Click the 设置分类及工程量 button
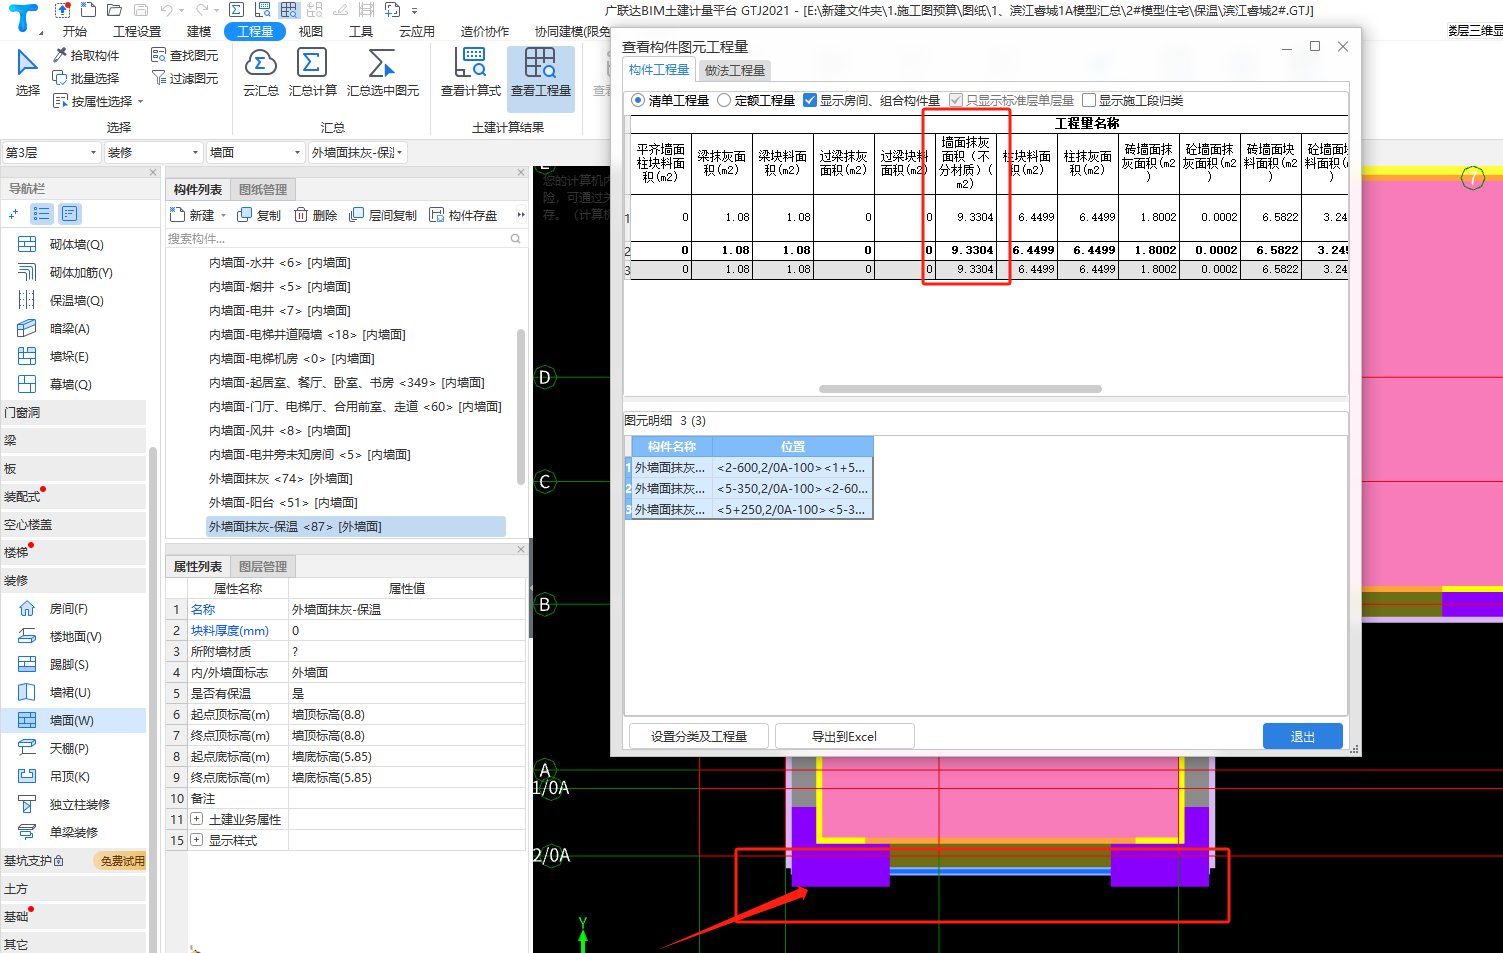The height and width of the screenshot is (953, 1503). tap(699, 736)
